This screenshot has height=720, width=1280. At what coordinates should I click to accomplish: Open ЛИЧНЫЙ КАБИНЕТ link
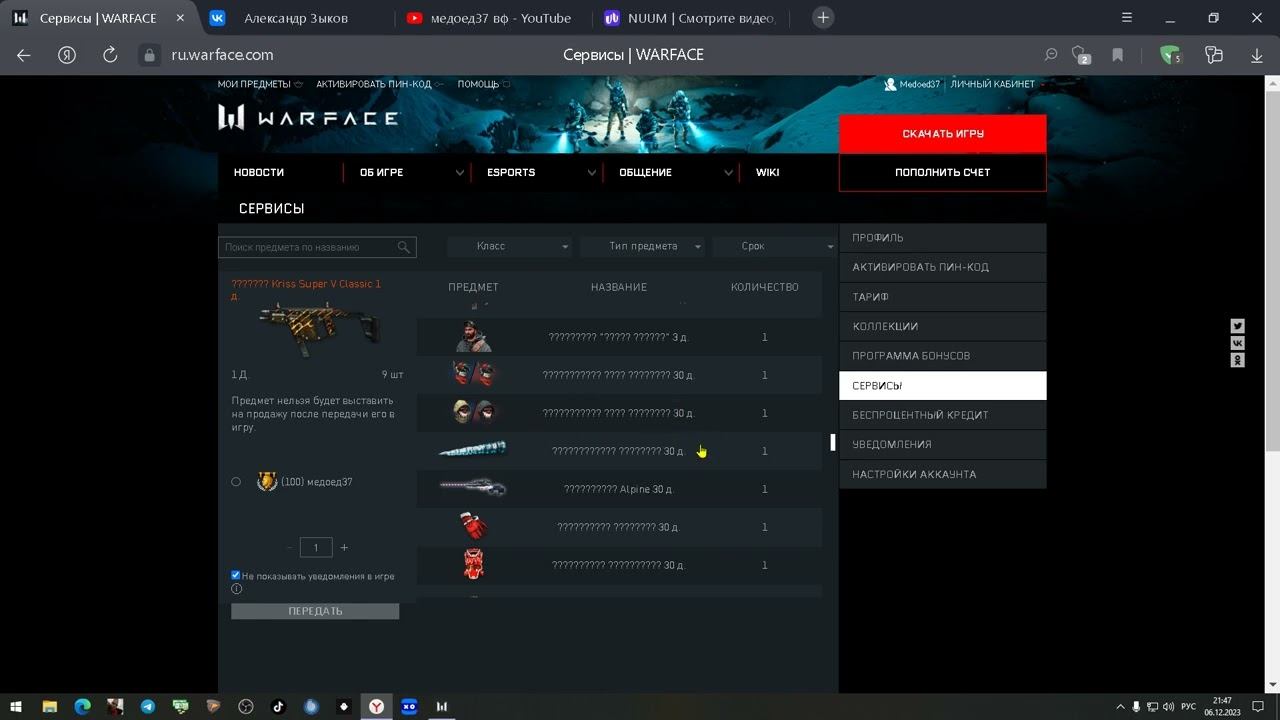click(992, 84)
